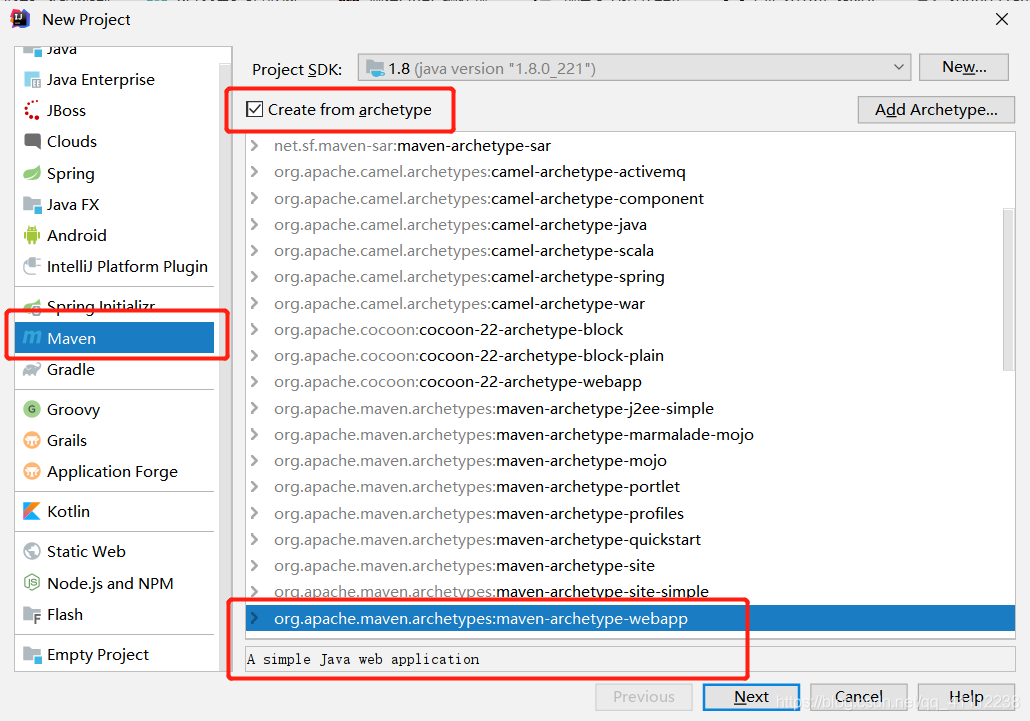Click the New... SDK button

(x=964, y=67)
